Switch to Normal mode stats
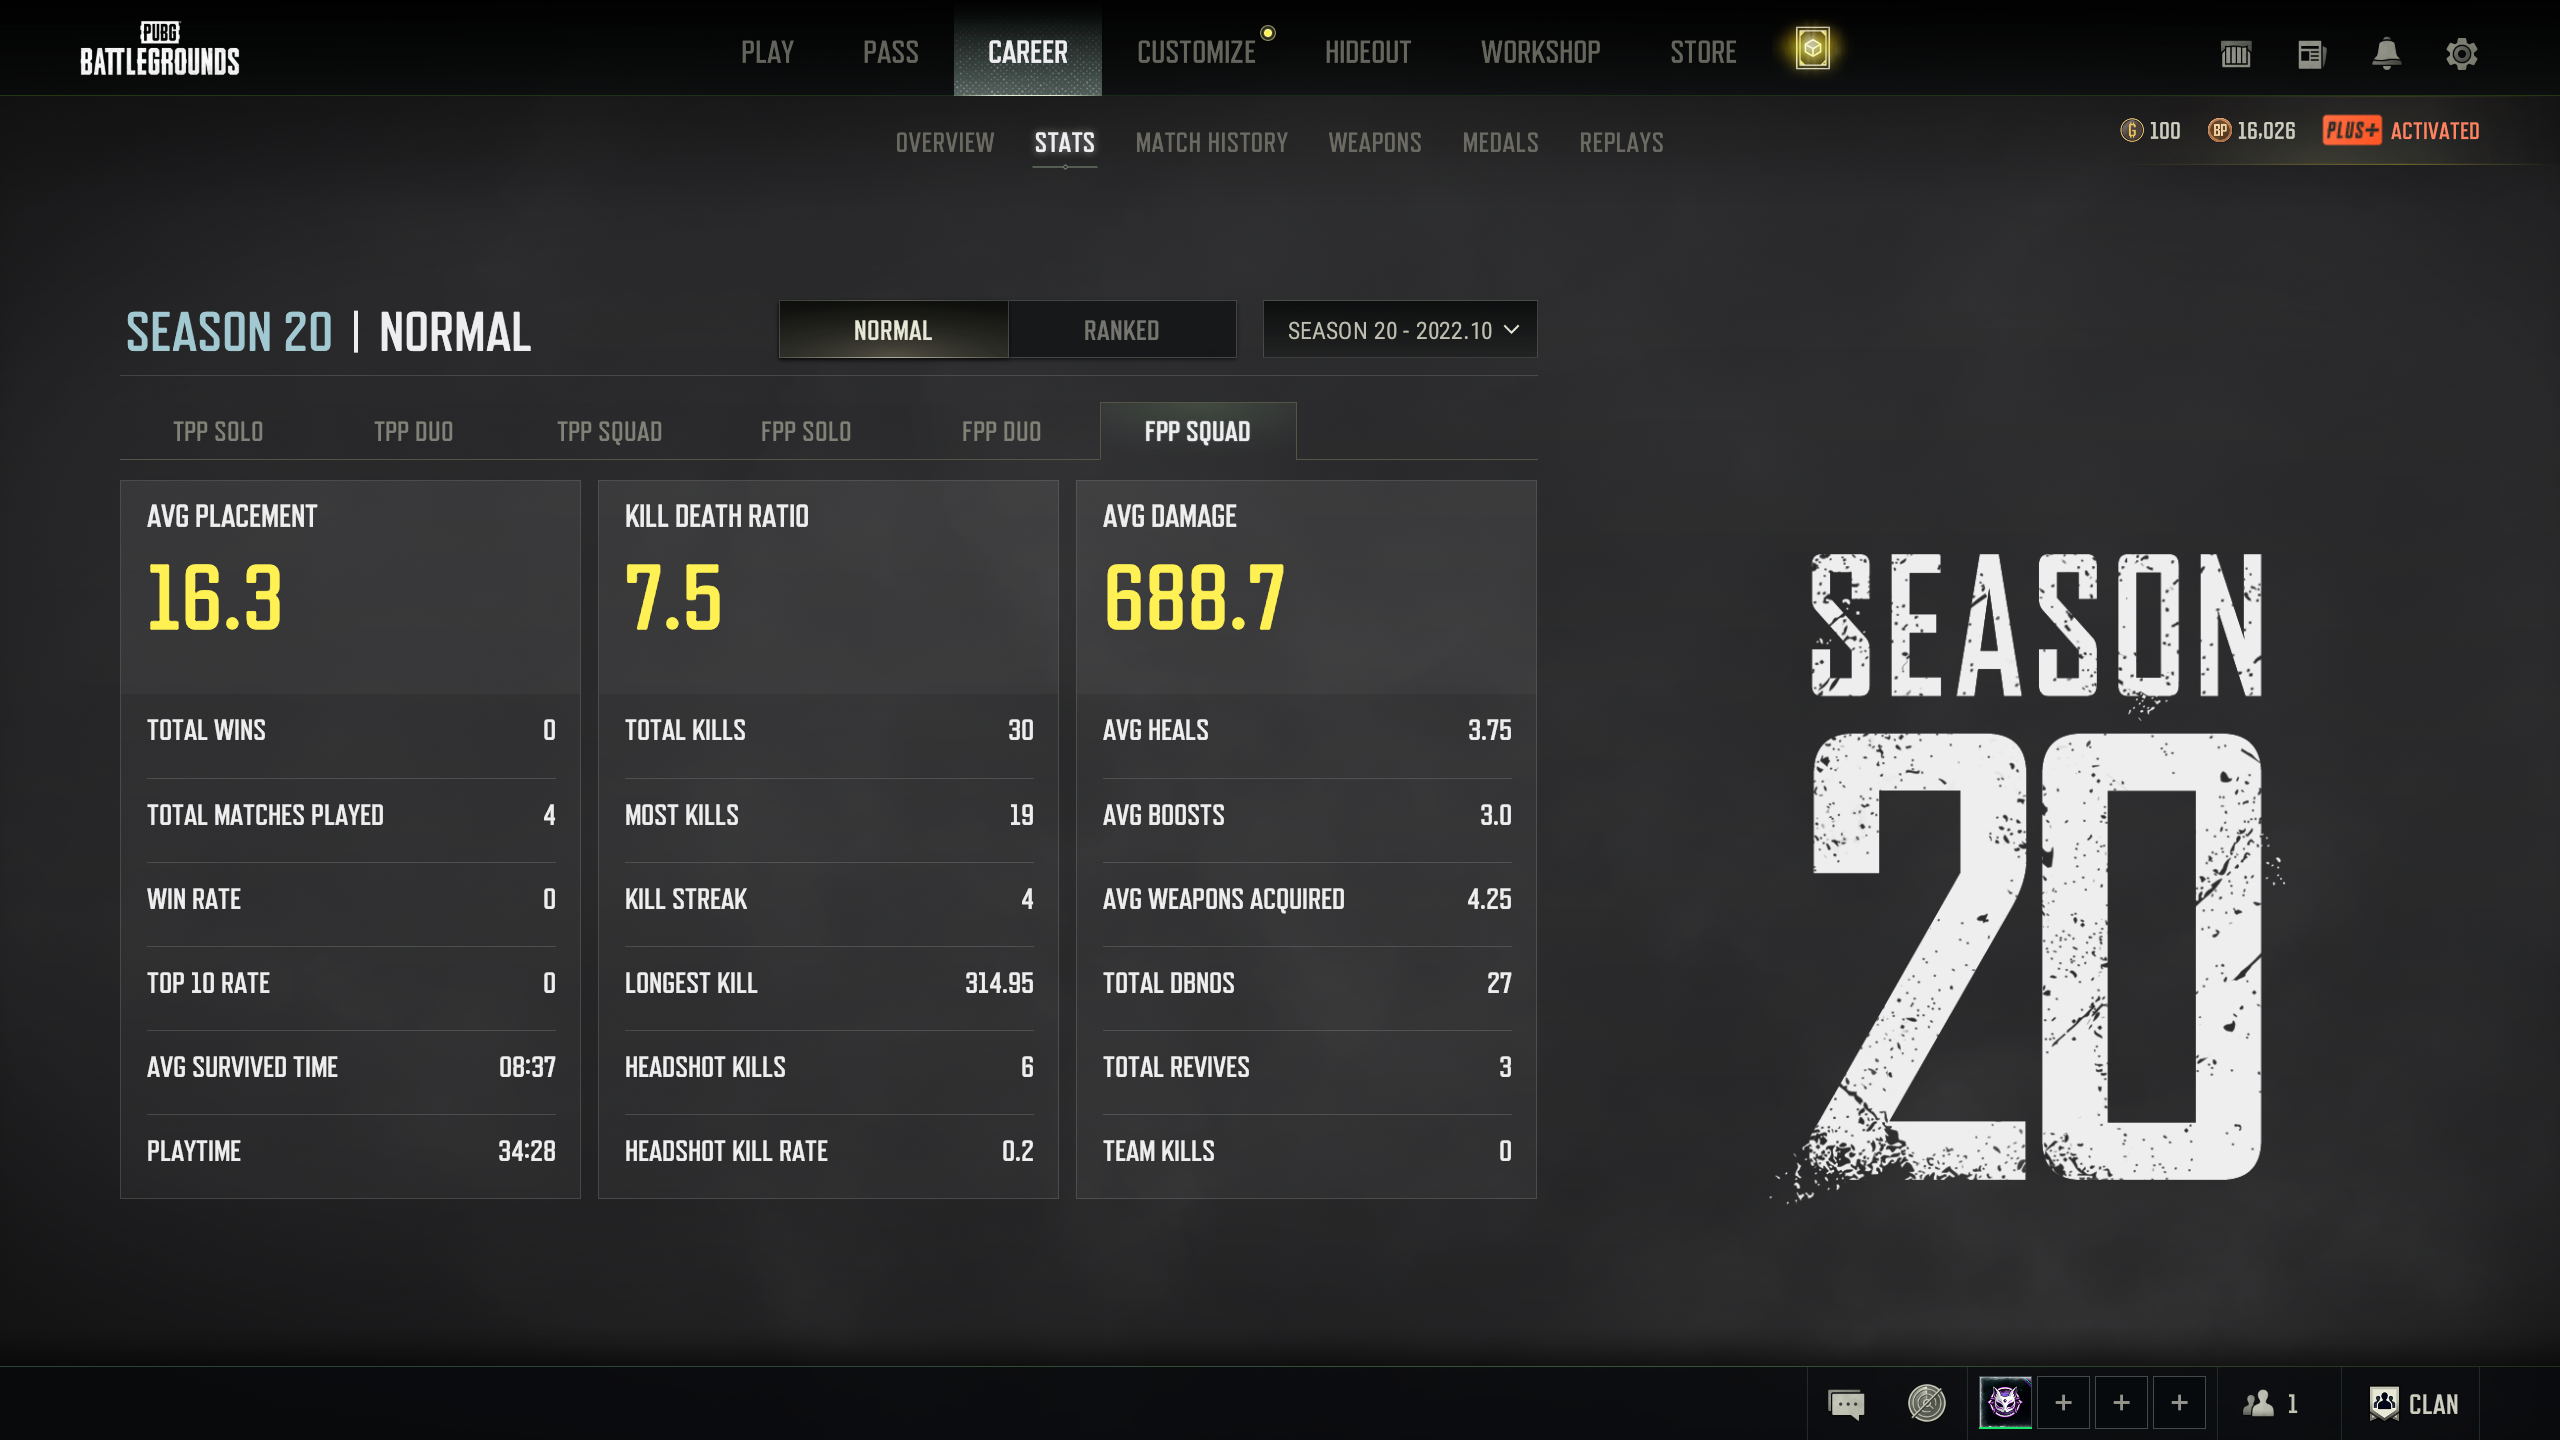The width and height of the screenshot is (2560, 1440). [893, 330]
